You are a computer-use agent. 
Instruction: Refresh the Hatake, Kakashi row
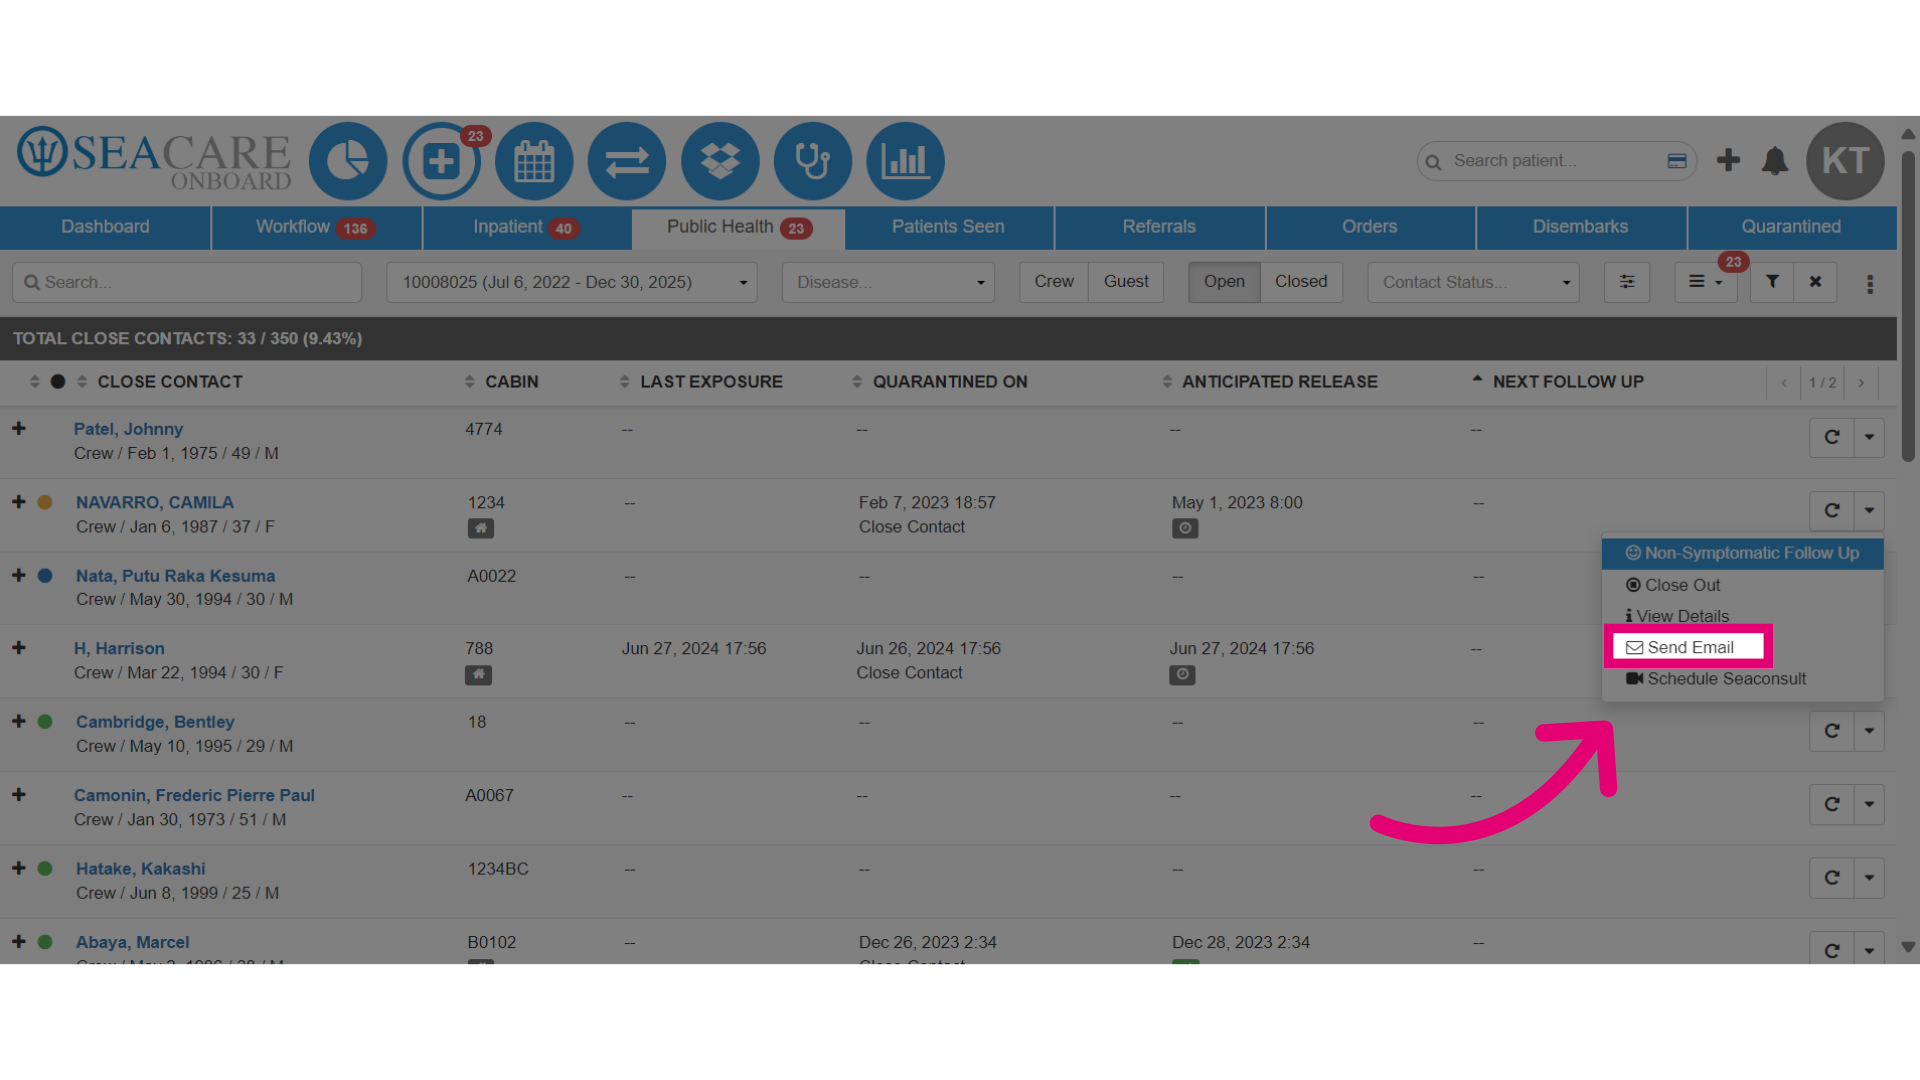pos(1832,878)
